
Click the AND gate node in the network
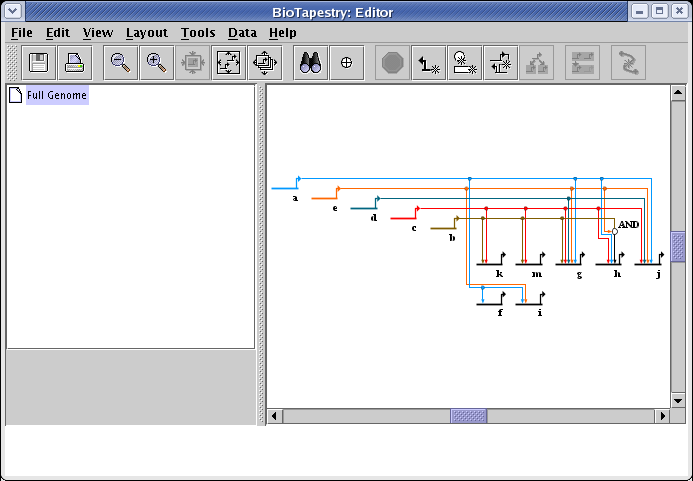coord(615,231)
